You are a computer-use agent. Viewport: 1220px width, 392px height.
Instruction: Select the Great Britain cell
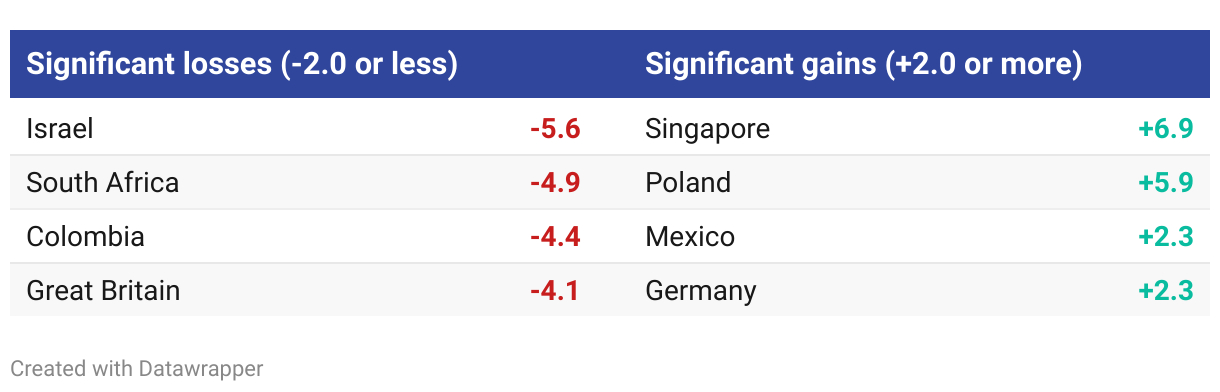pos(104,291)
